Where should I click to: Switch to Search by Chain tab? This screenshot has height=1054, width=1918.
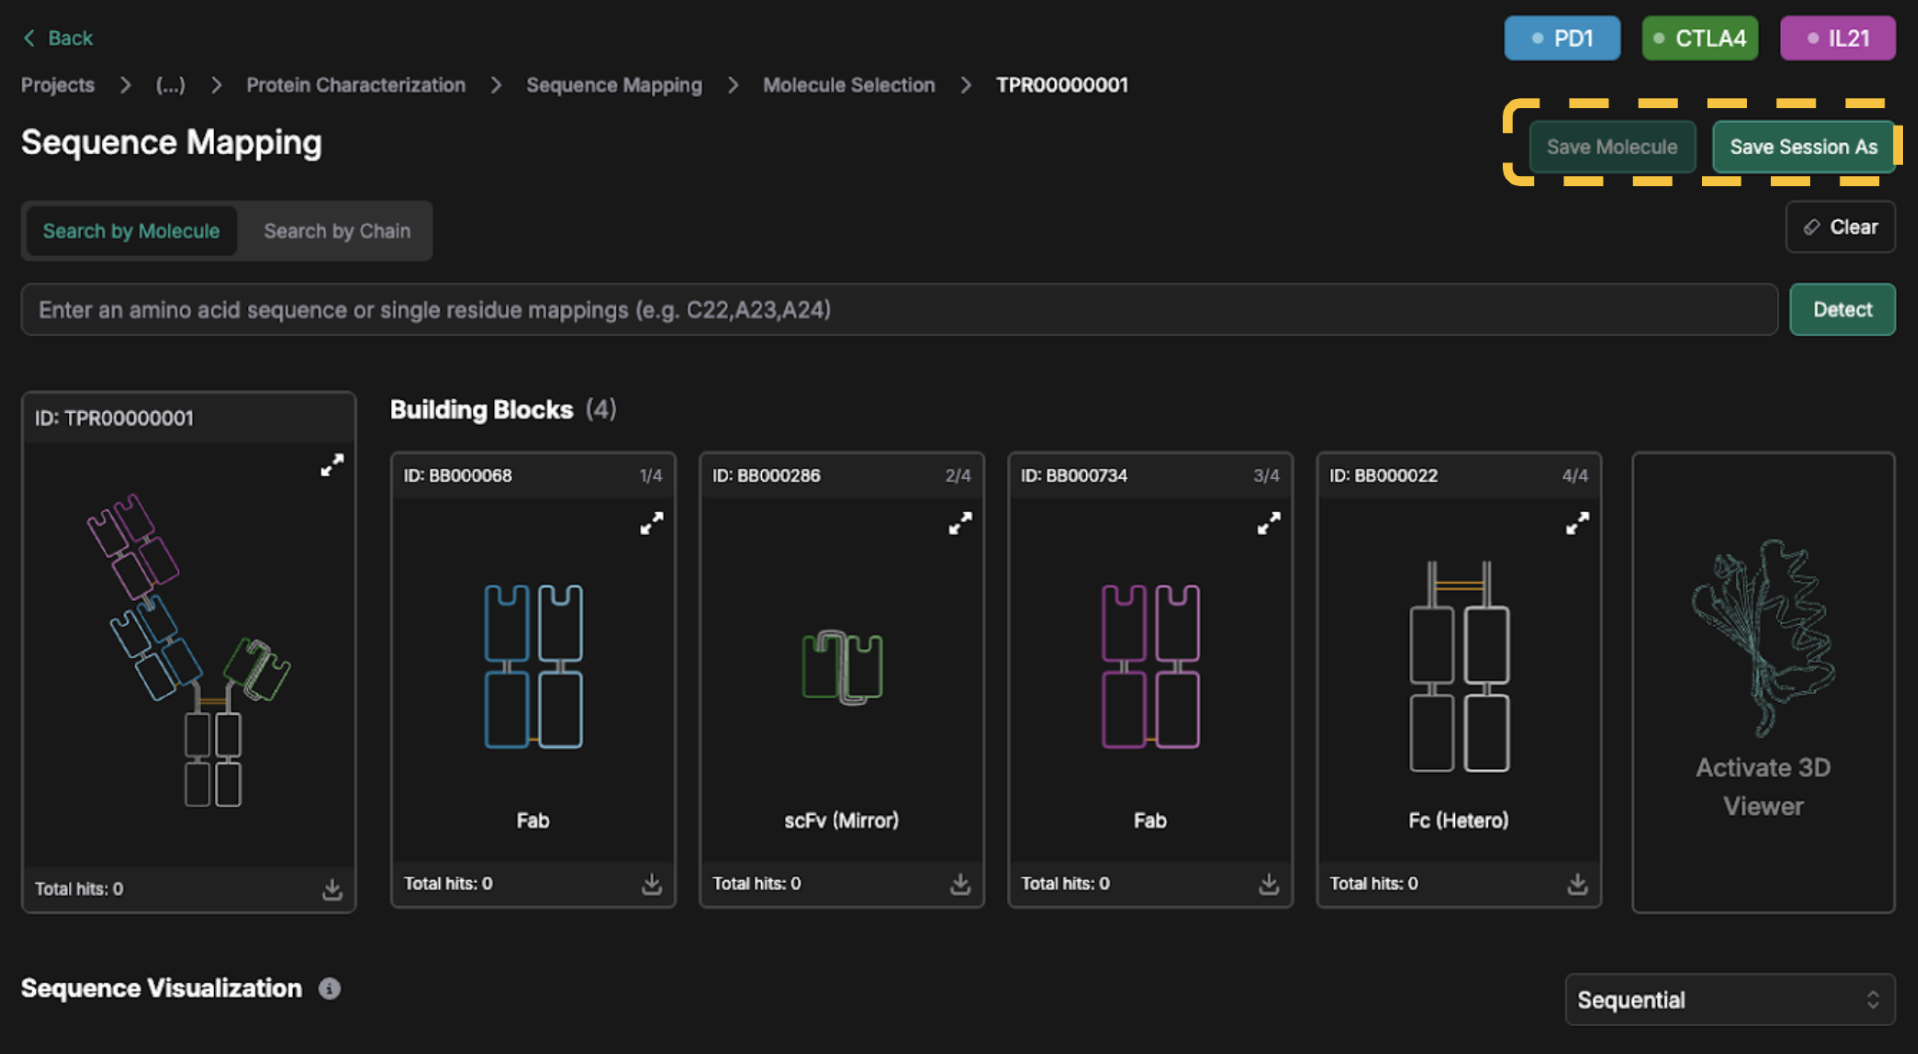pyautogui.click(x=337, y=231)
